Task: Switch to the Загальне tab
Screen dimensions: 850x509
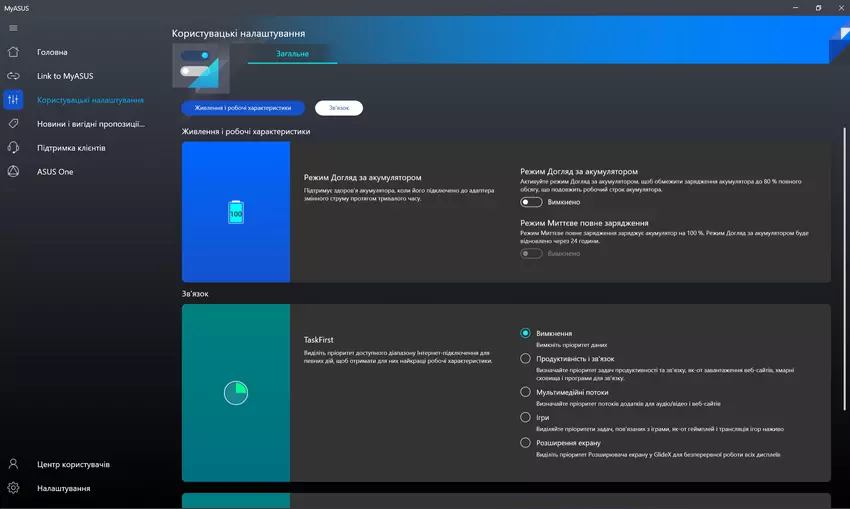Action: [x=292, y=54]
